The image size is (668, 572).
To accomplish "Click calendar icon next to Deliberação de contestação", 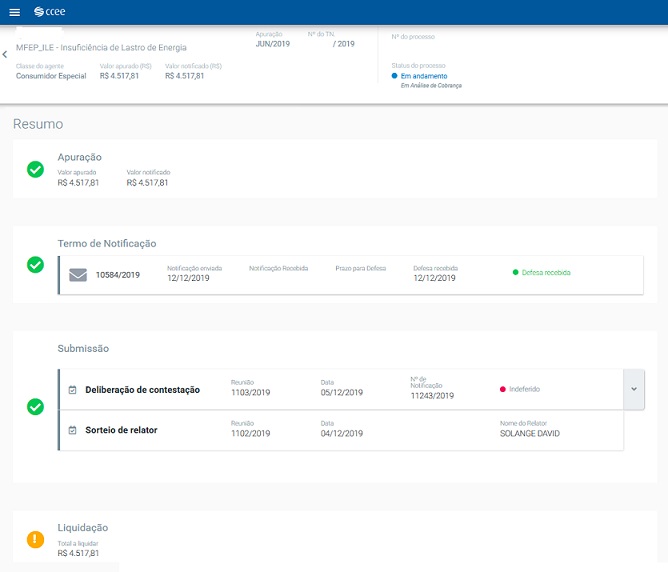I will pos(73,390).
